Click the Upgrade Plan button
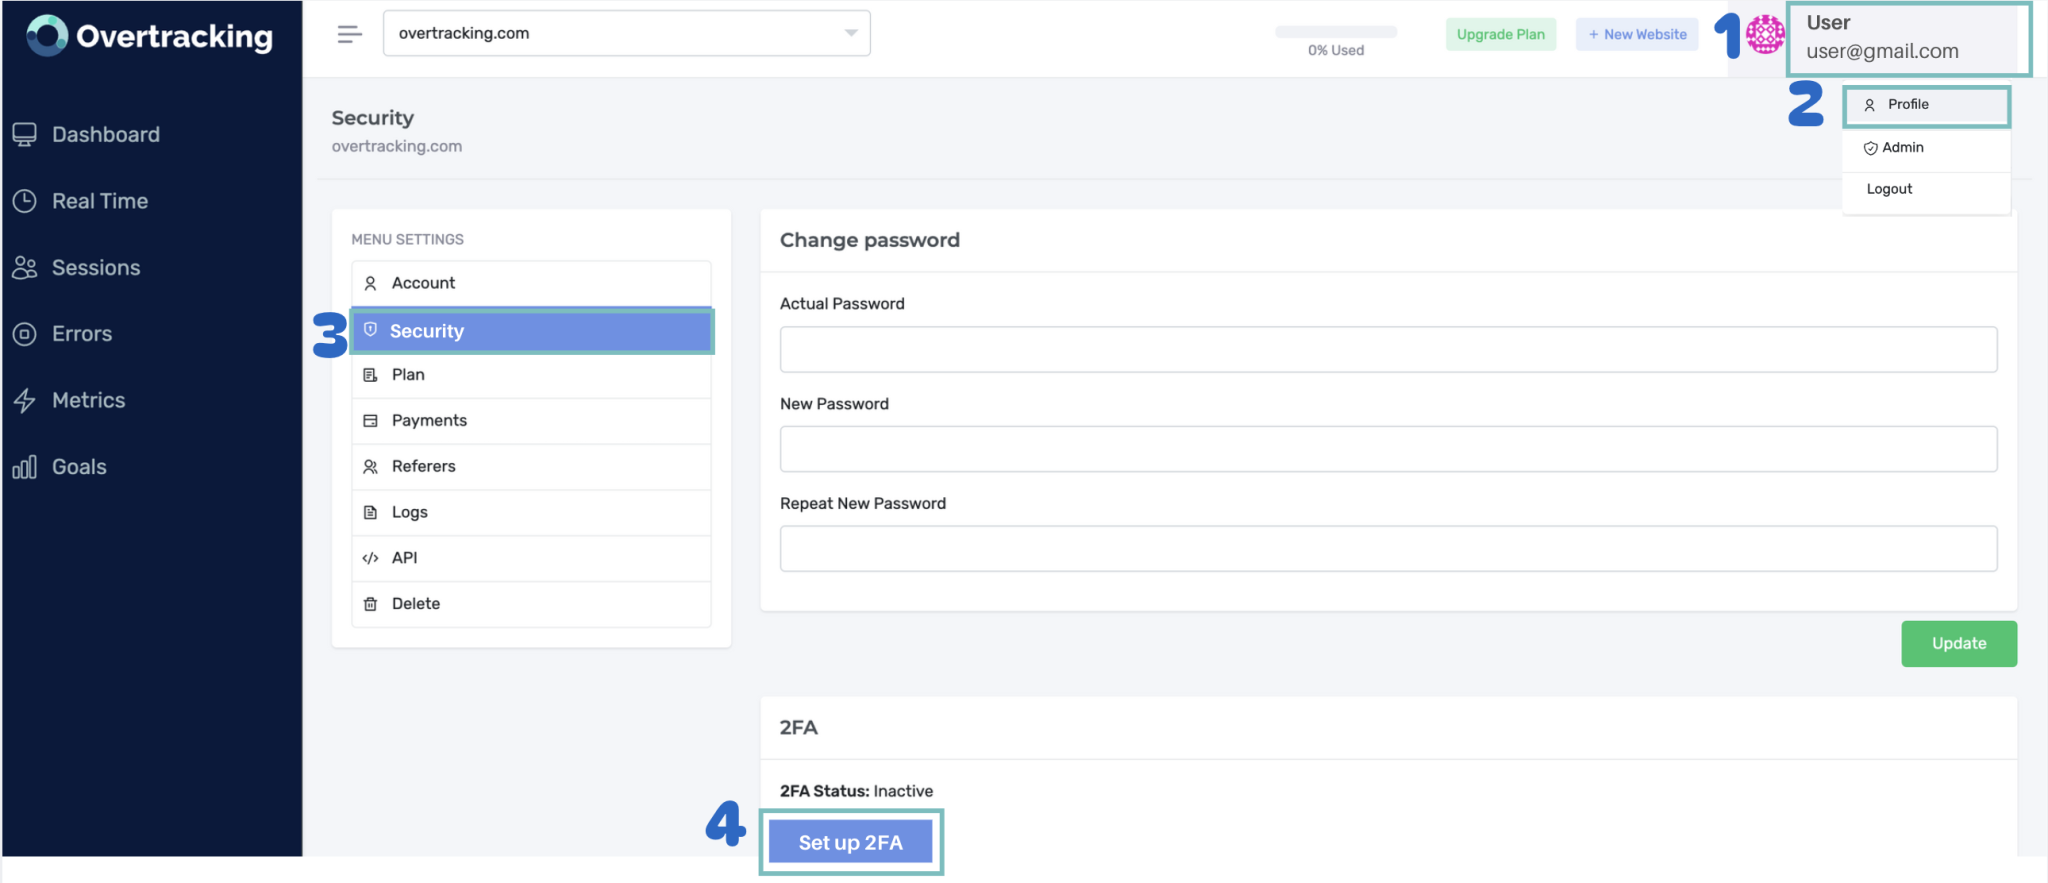The width and height of the screenshot is (2048, 883). 1500,34
